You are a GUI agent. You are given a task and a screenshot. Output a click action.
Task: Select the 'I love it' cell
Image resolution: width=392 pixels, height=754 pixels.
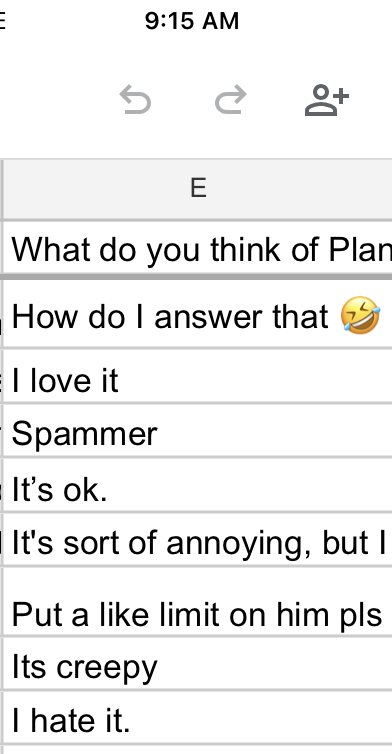tap(198, 376)
